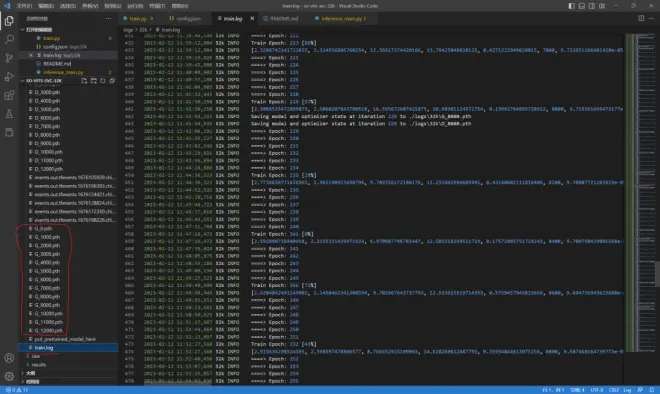Select train.log in the file tree
Image resolution: width=660 pixels, height=394 pixels.
click(69, 348)
